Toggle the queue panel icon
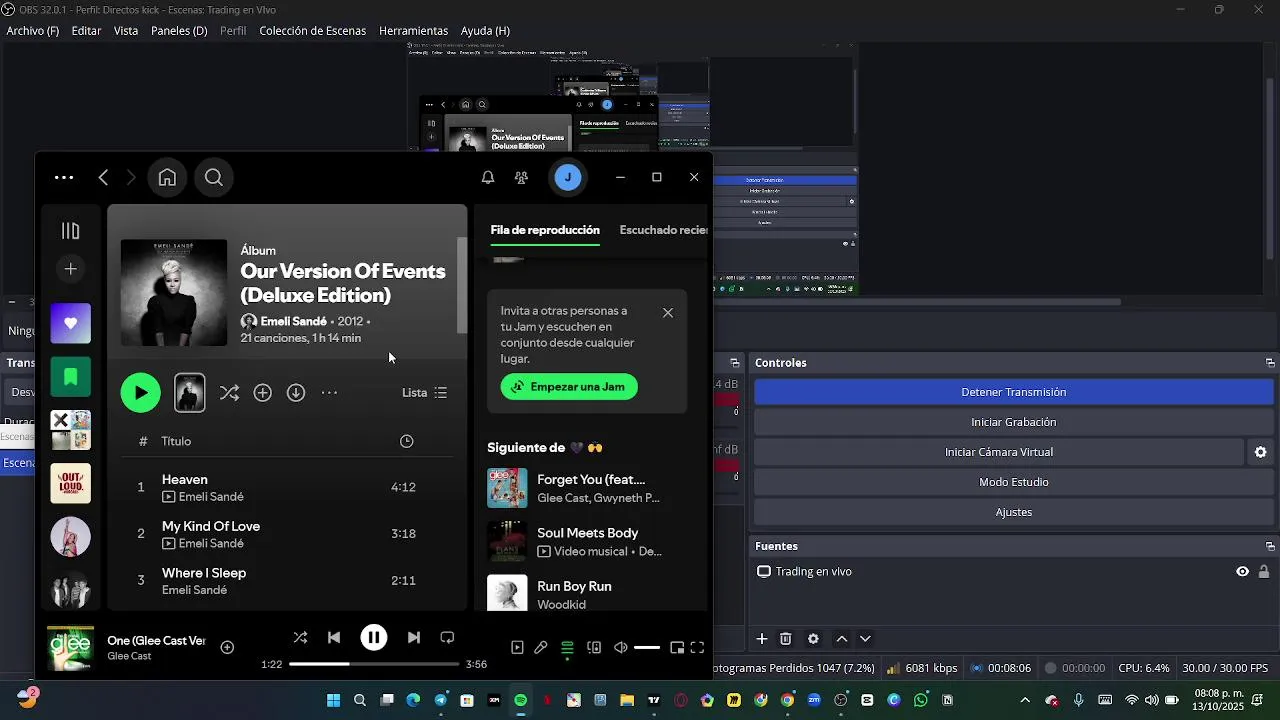Viewport: 1280px width, 720px height. point(567,648)
